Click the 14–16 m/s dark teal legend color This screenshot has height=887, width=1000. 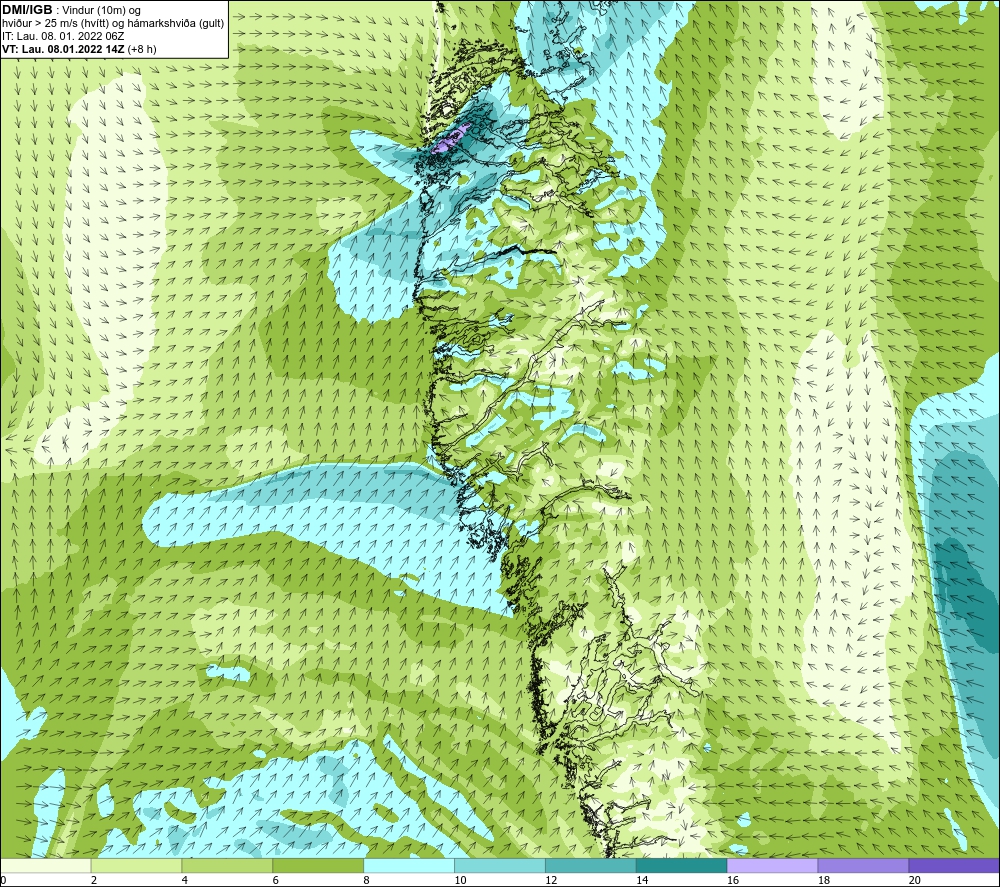coord(682,866)
